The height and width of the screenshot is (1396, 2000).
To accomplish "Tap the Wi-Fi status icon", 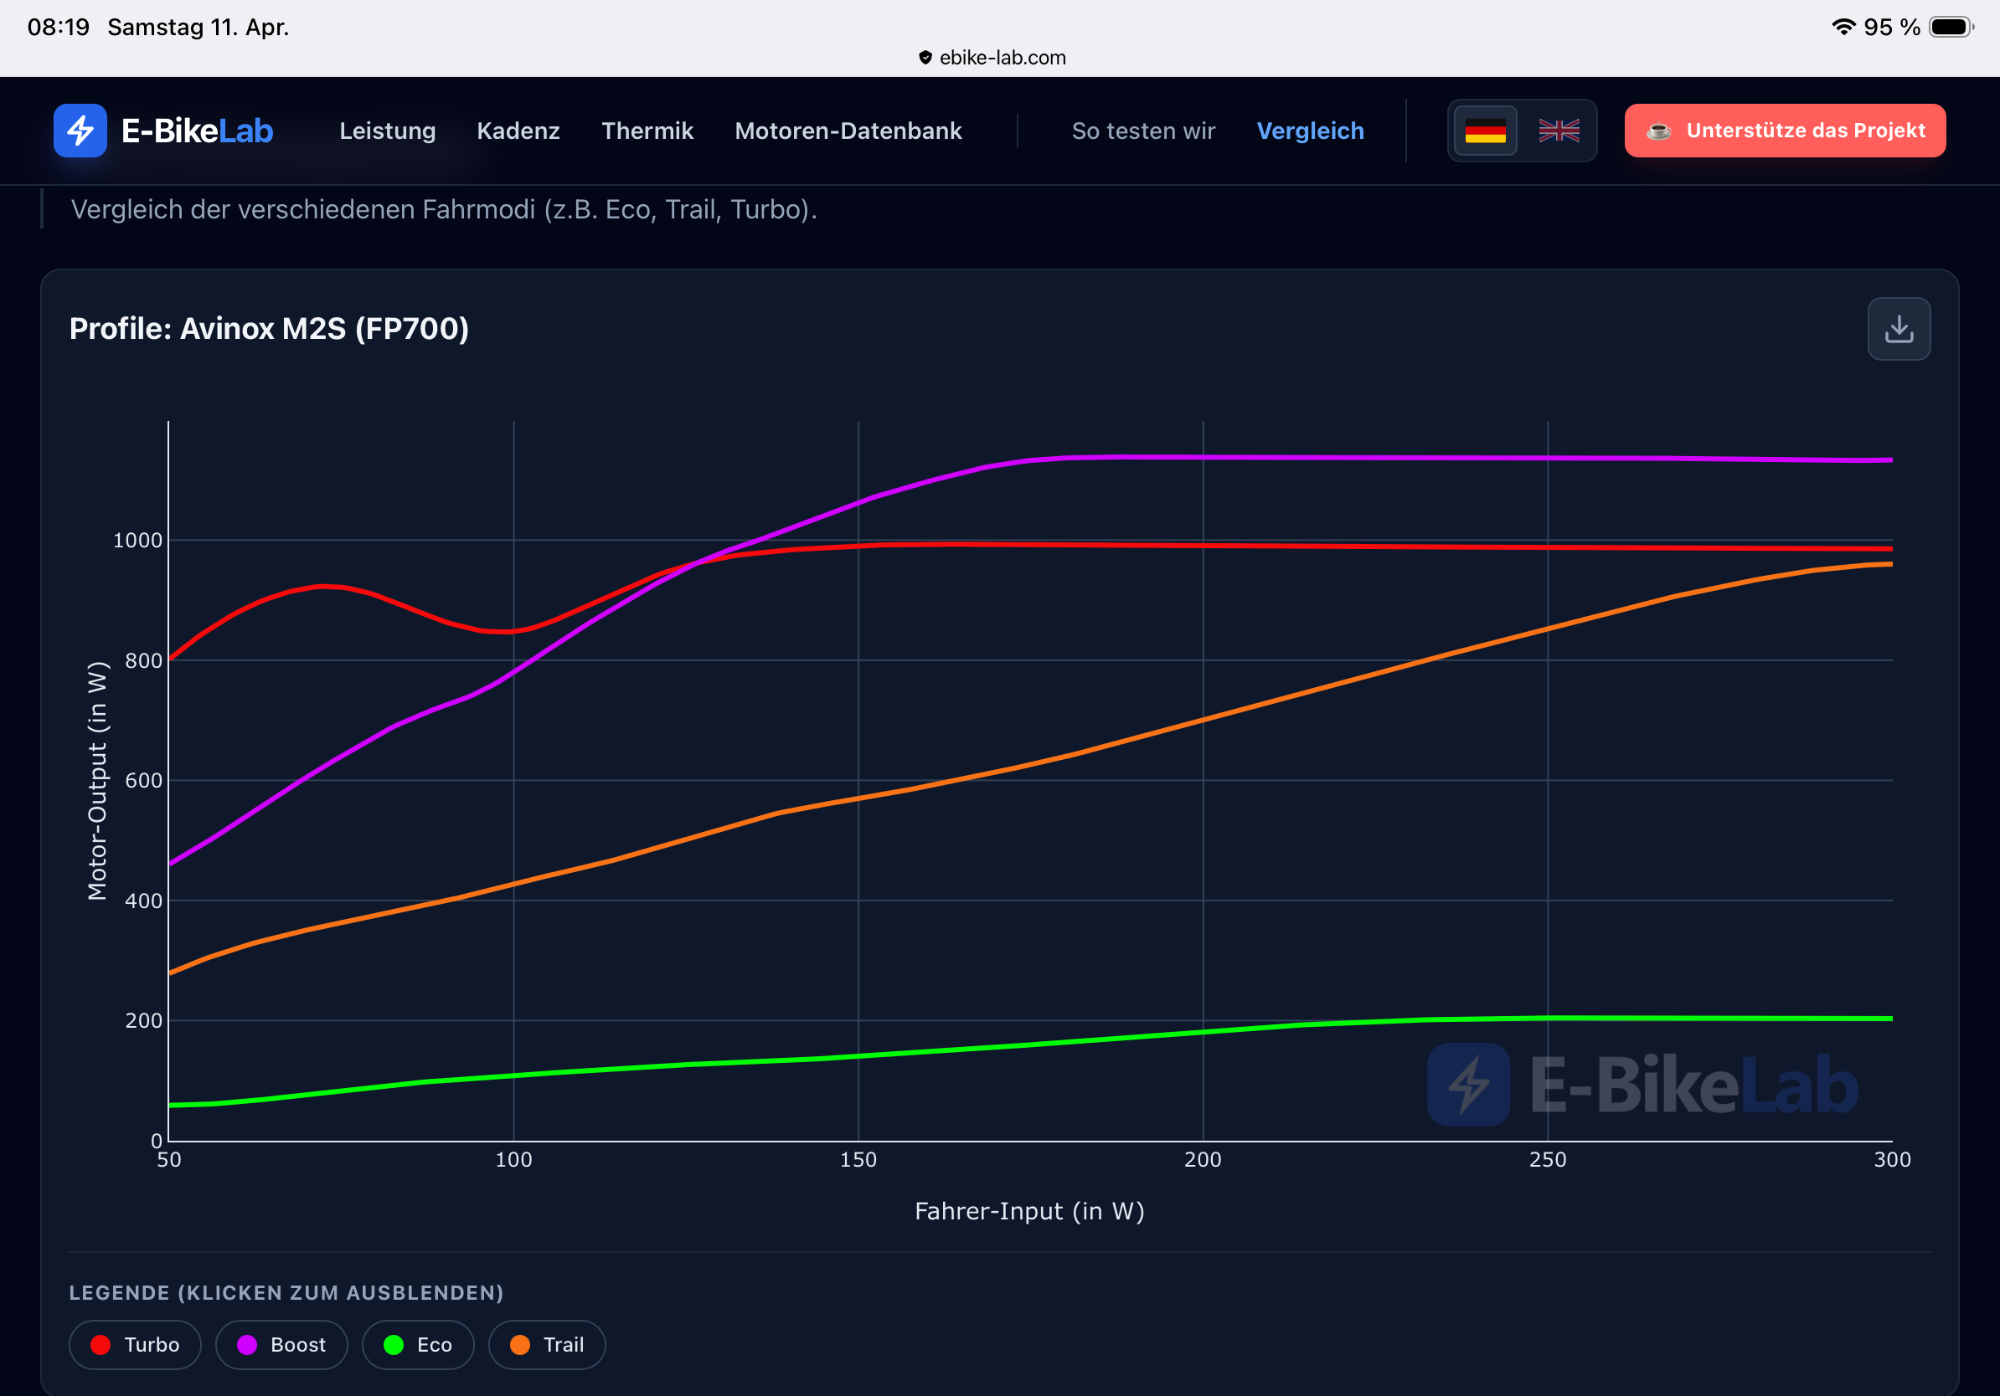I will click(x=1844, y=27).
